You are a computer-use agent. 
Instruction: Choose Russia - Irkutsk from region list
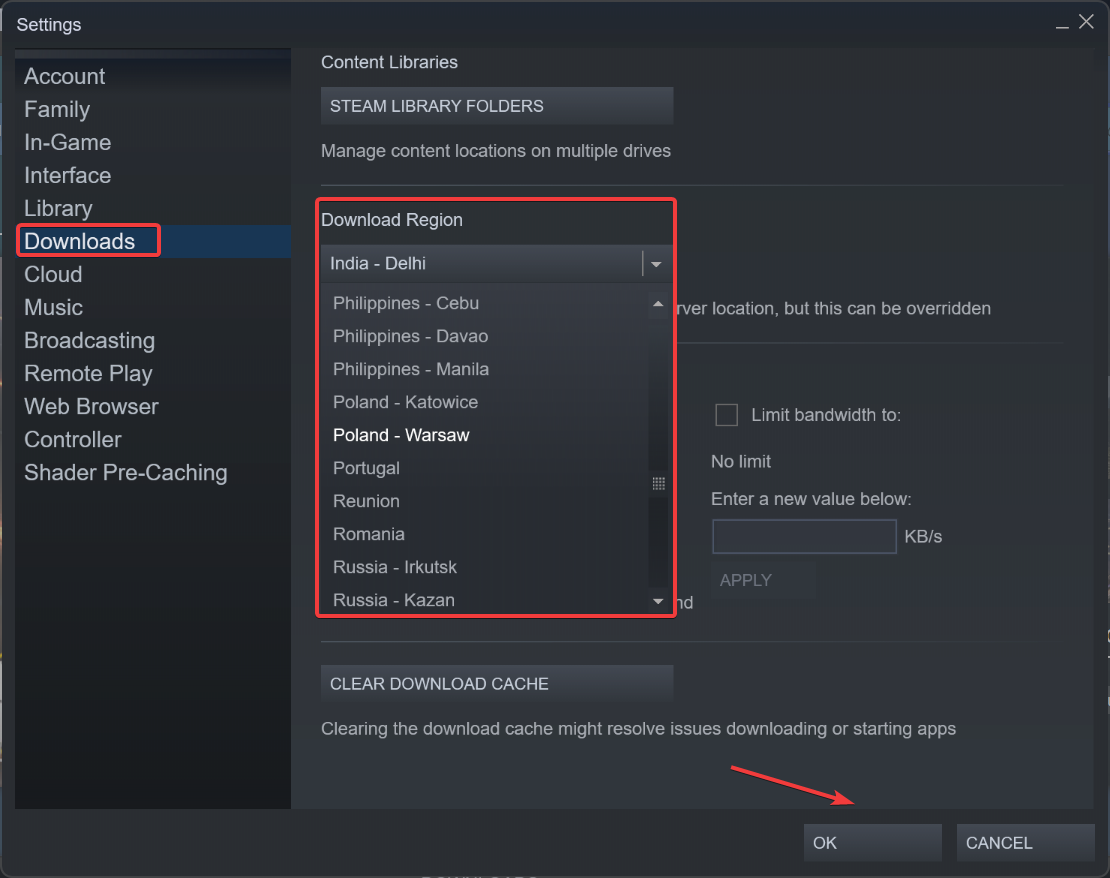pos(485,567)
